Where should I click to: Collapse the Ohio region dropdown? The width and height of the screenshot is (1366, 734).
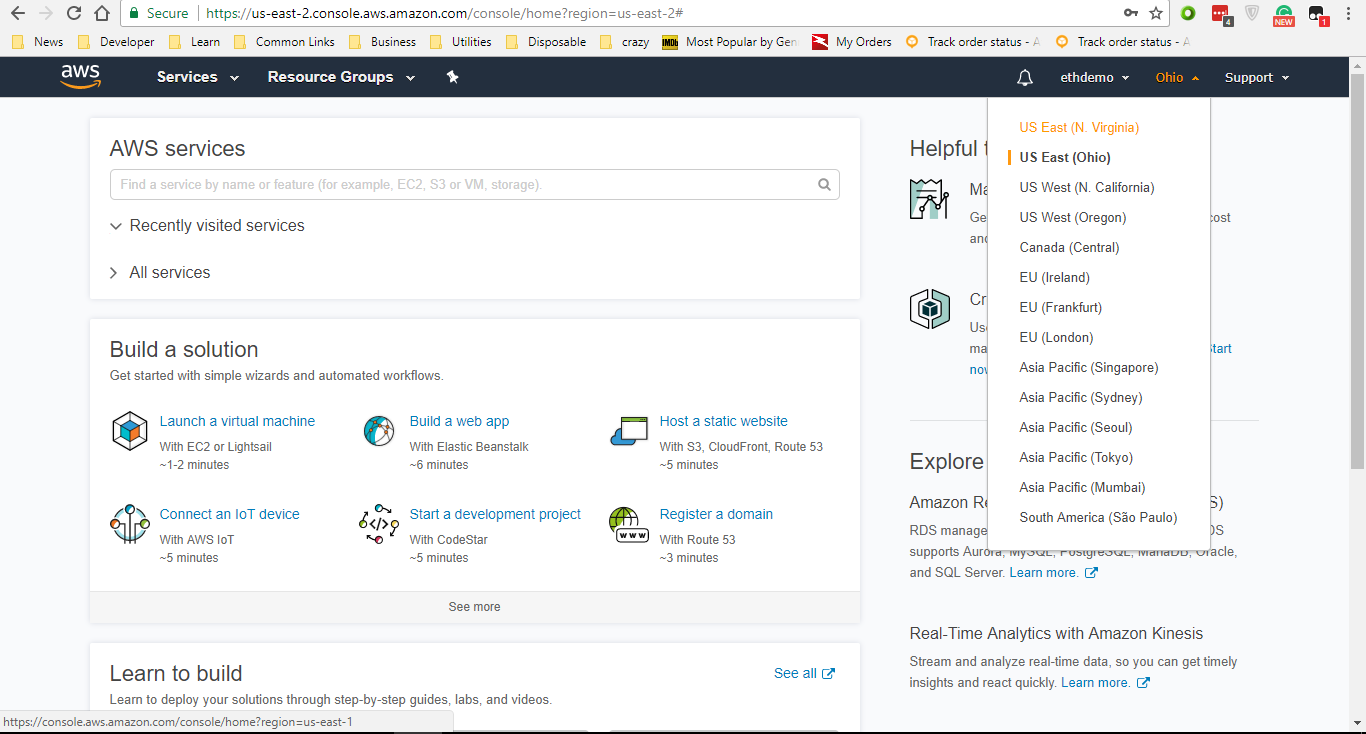(x=1177, y=77)
